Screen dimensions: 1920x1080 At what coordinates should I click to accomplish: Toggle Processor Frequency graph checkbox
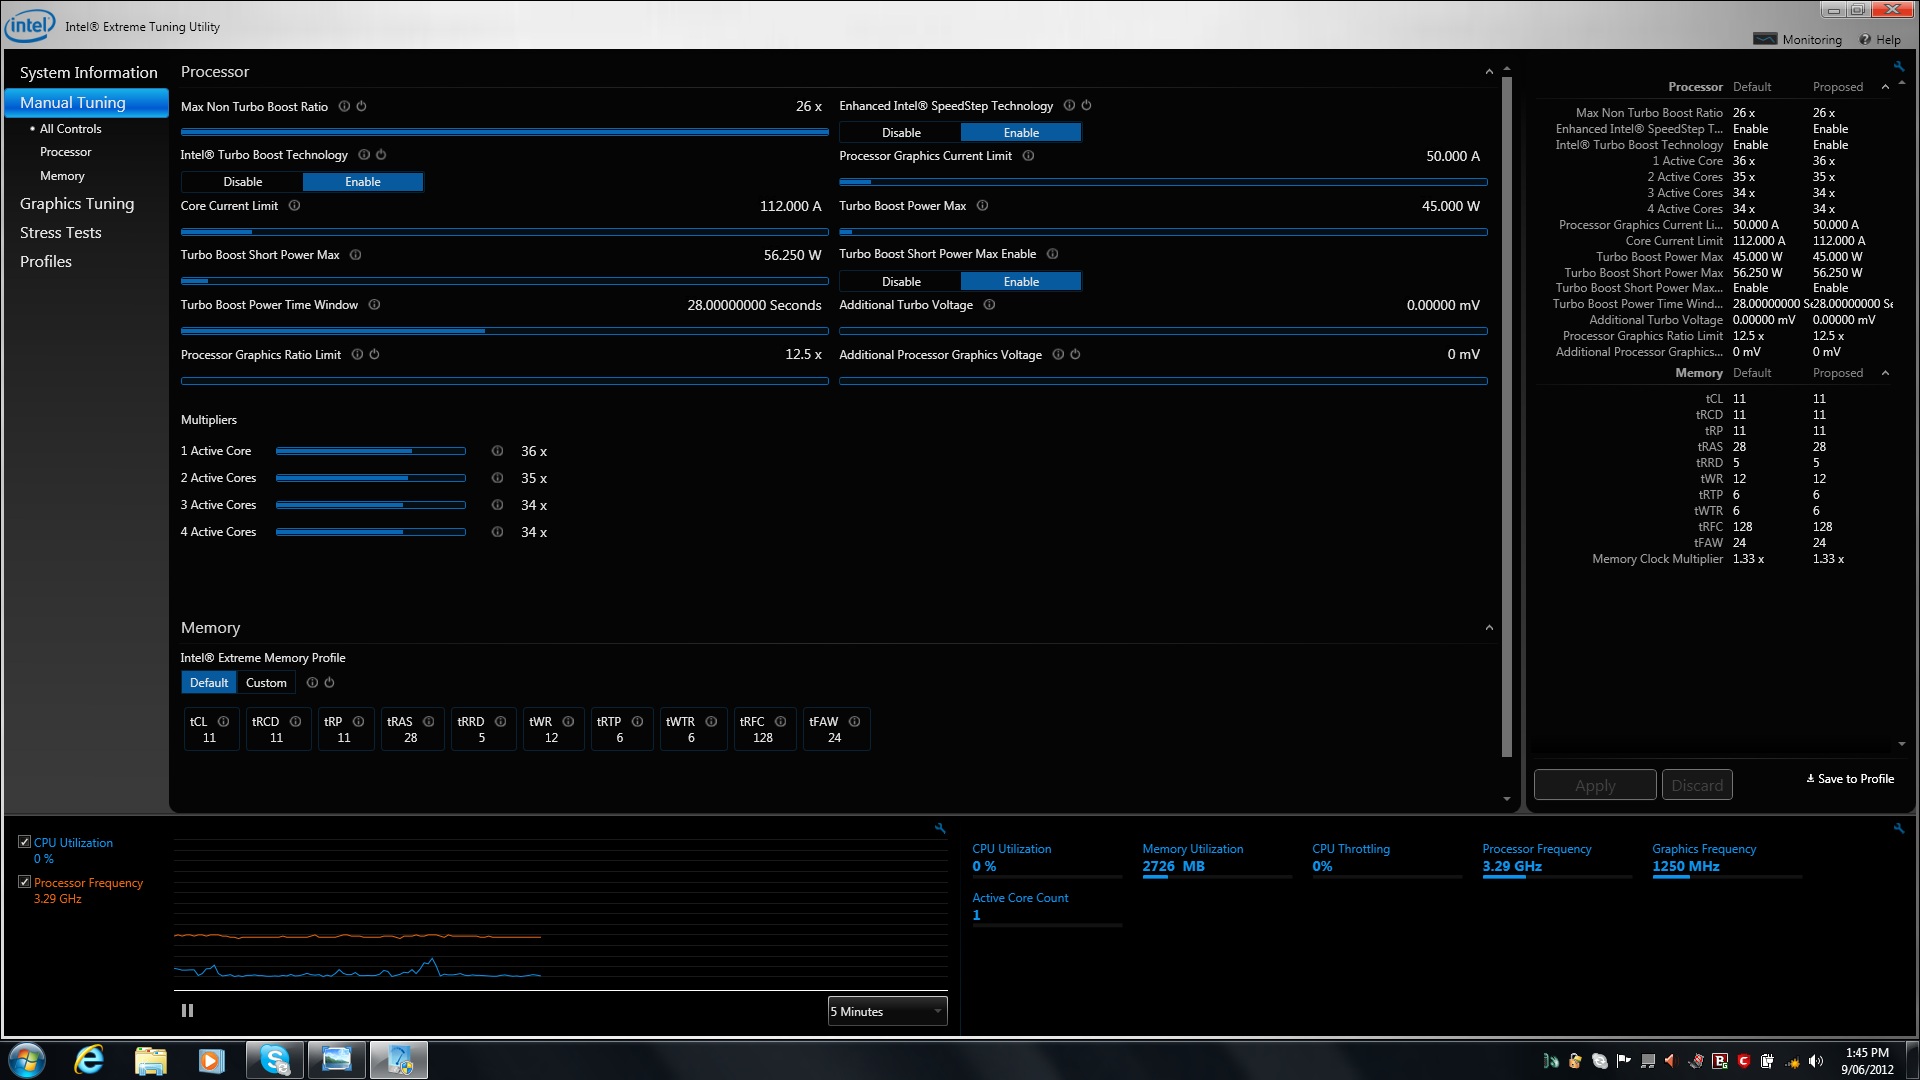(x=25, y=882)
